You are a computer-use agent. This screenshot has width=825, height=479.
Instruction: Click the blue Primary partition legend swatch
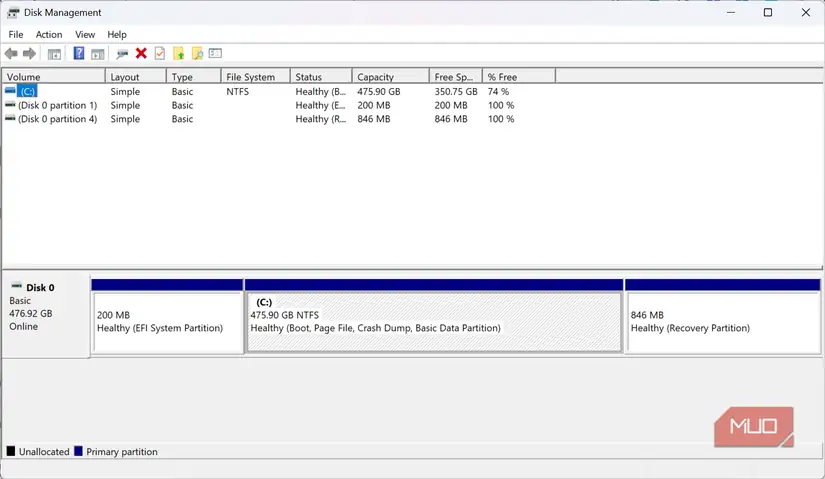tap(78, 451)
